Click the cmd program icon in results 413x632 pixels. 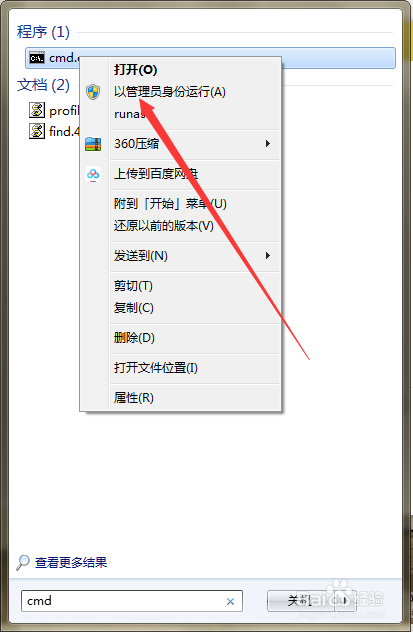pyautogui.click(x=37, y=58)
